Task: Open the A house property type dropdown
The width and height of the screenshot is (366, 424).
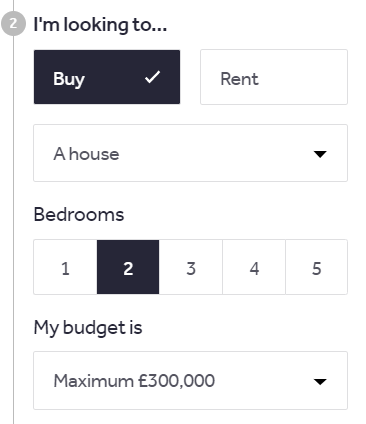Action: (x=190, y=153)
